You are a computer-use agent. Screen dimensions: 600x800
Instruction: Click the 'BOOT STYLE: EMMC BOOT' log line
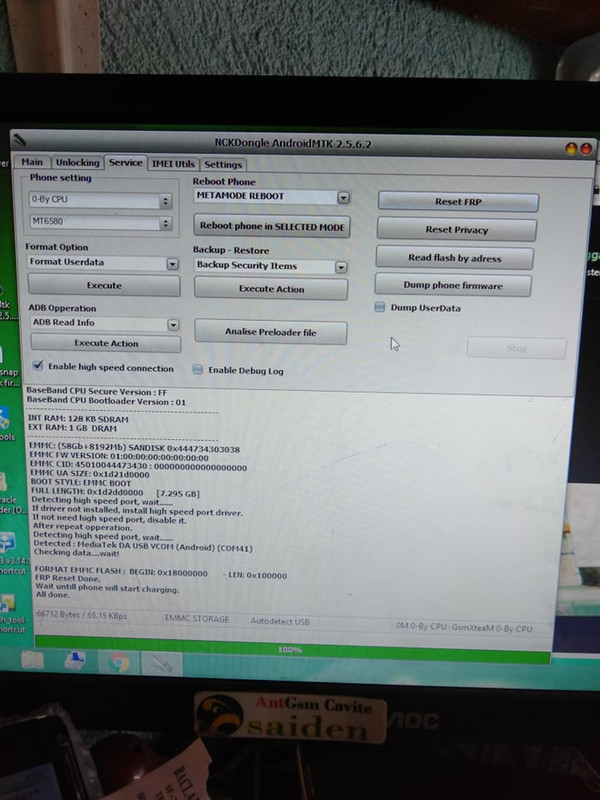point(81,483)
